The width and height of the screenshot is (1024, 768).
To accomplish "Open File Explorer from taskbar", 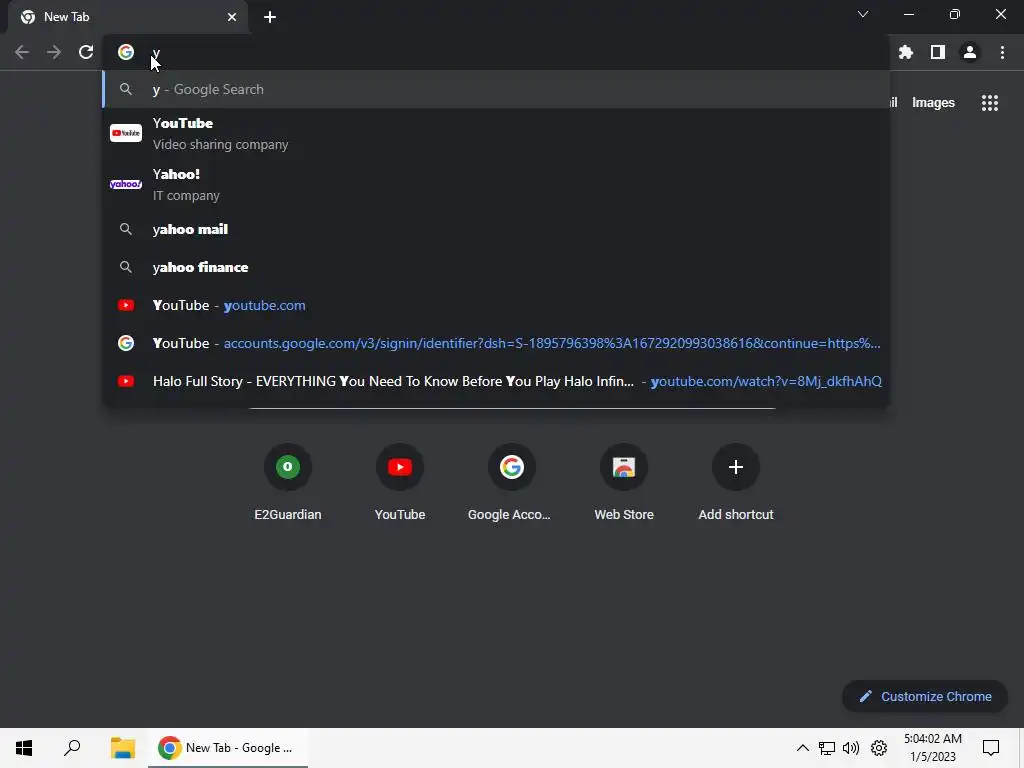I will pos(123,748).
